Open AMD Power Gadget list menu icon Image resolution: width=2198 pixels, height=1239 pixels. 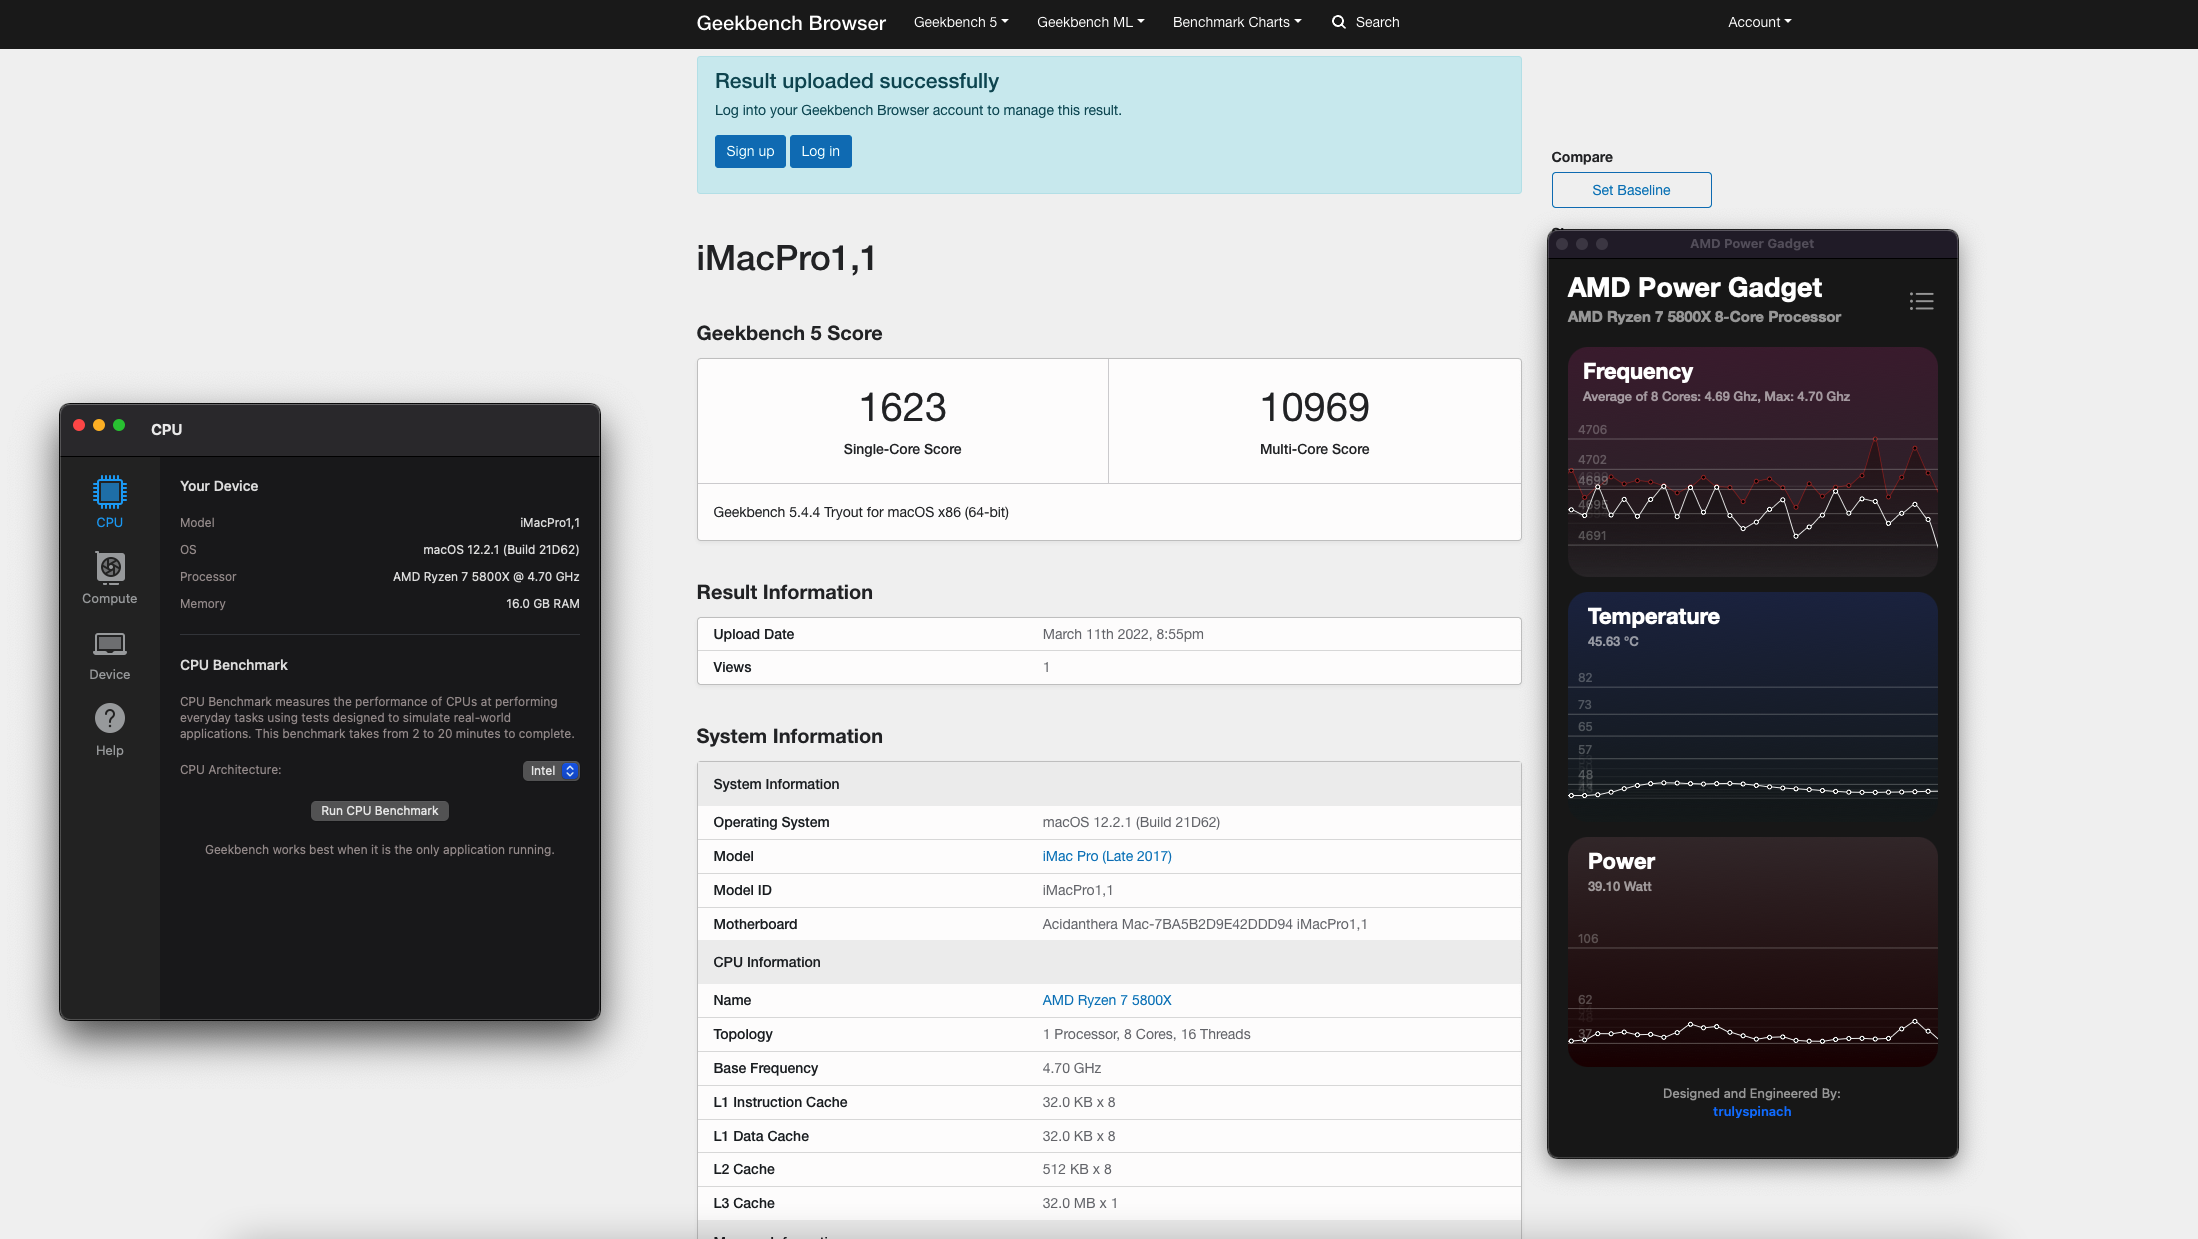(1921, 301)
